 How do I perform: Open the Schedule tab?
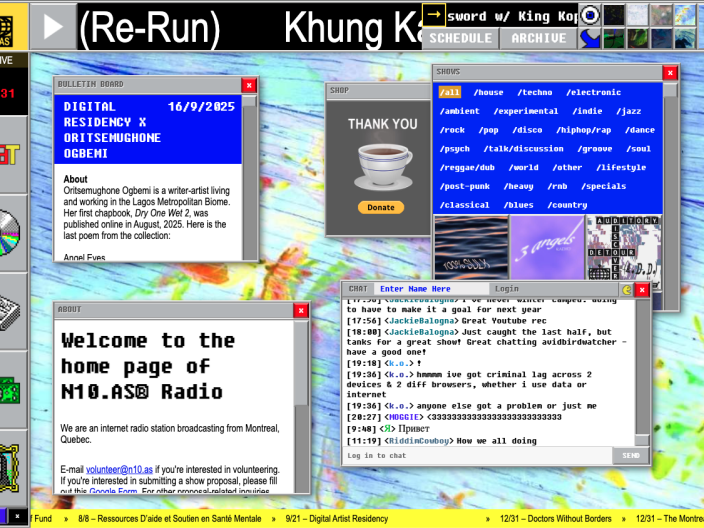[461, 39]
